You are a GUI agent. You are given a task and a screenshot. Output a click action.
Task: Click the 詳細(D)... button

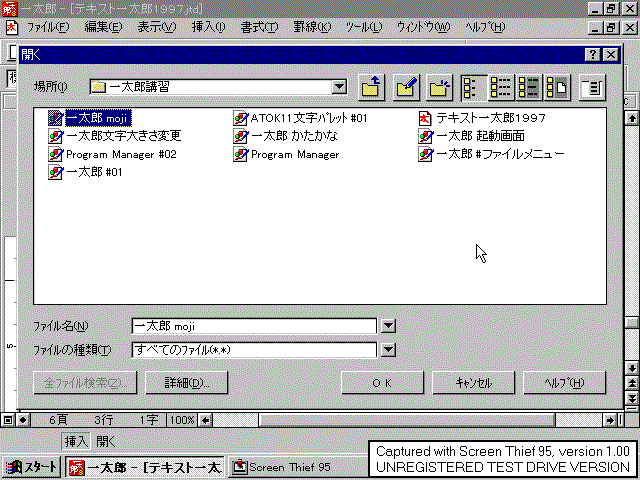tap(187, 383)
